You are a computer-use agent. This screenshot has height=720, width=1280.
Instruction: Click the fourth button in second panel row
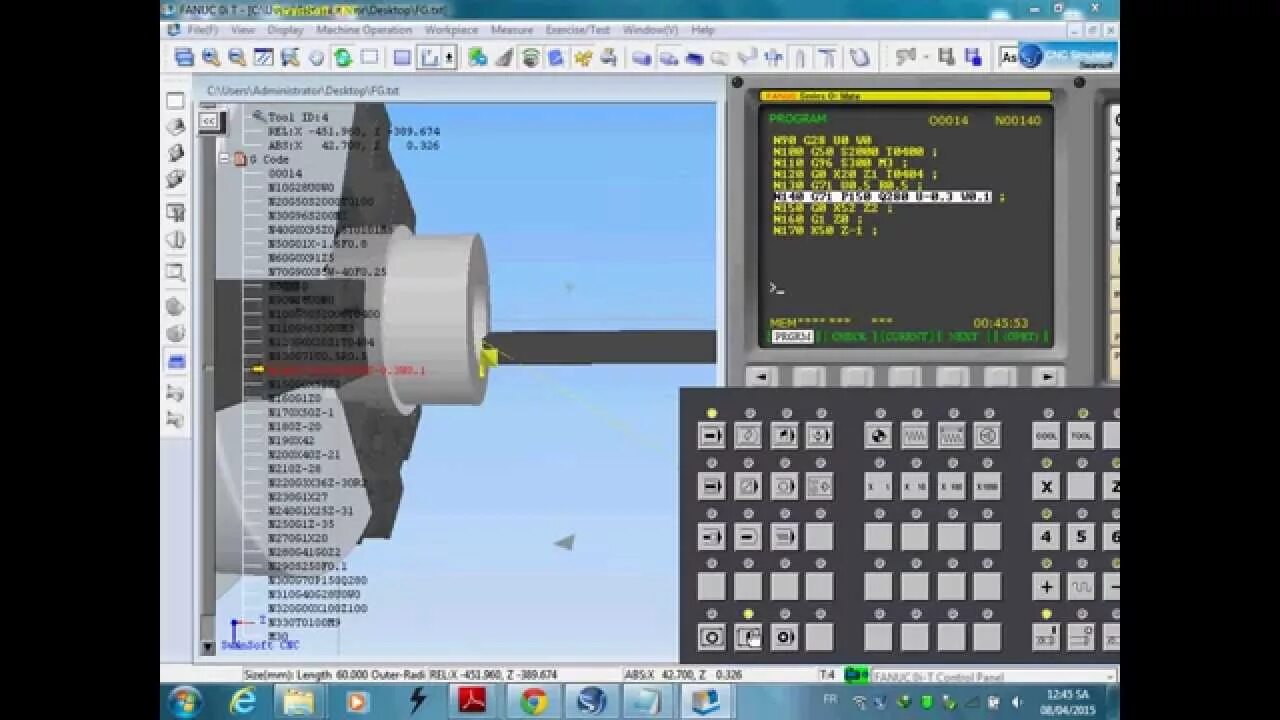coord(820,486)
